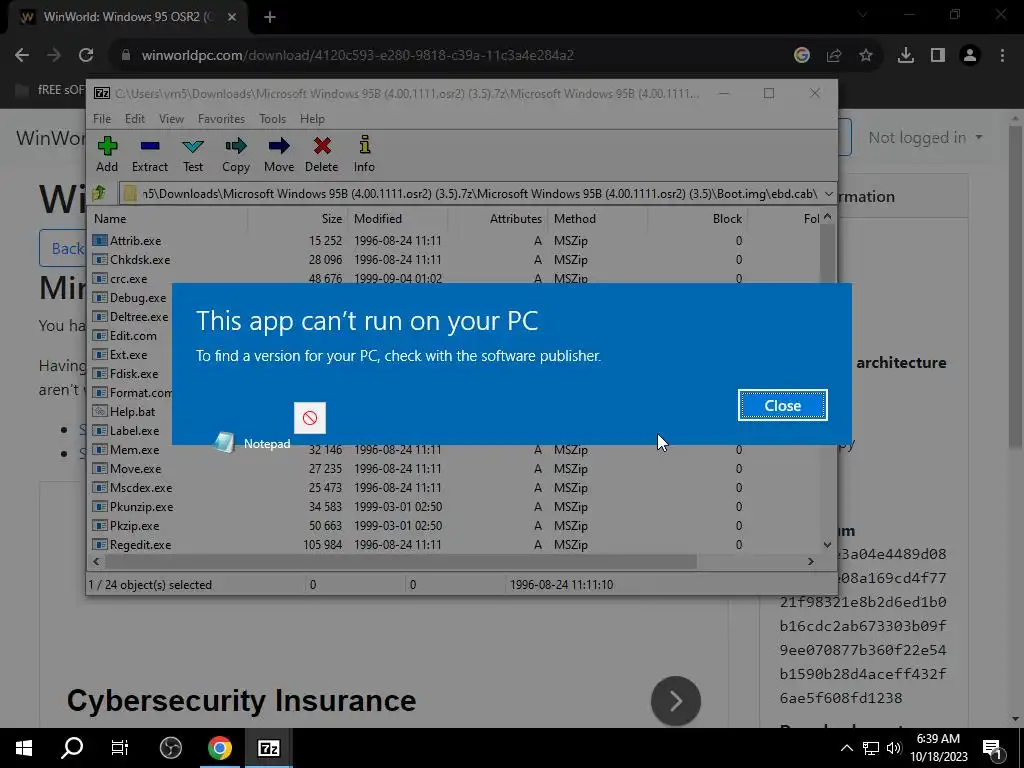Switch to Chrome in the taskbar
Viewport: 1024px width, 768px height.
220,748
